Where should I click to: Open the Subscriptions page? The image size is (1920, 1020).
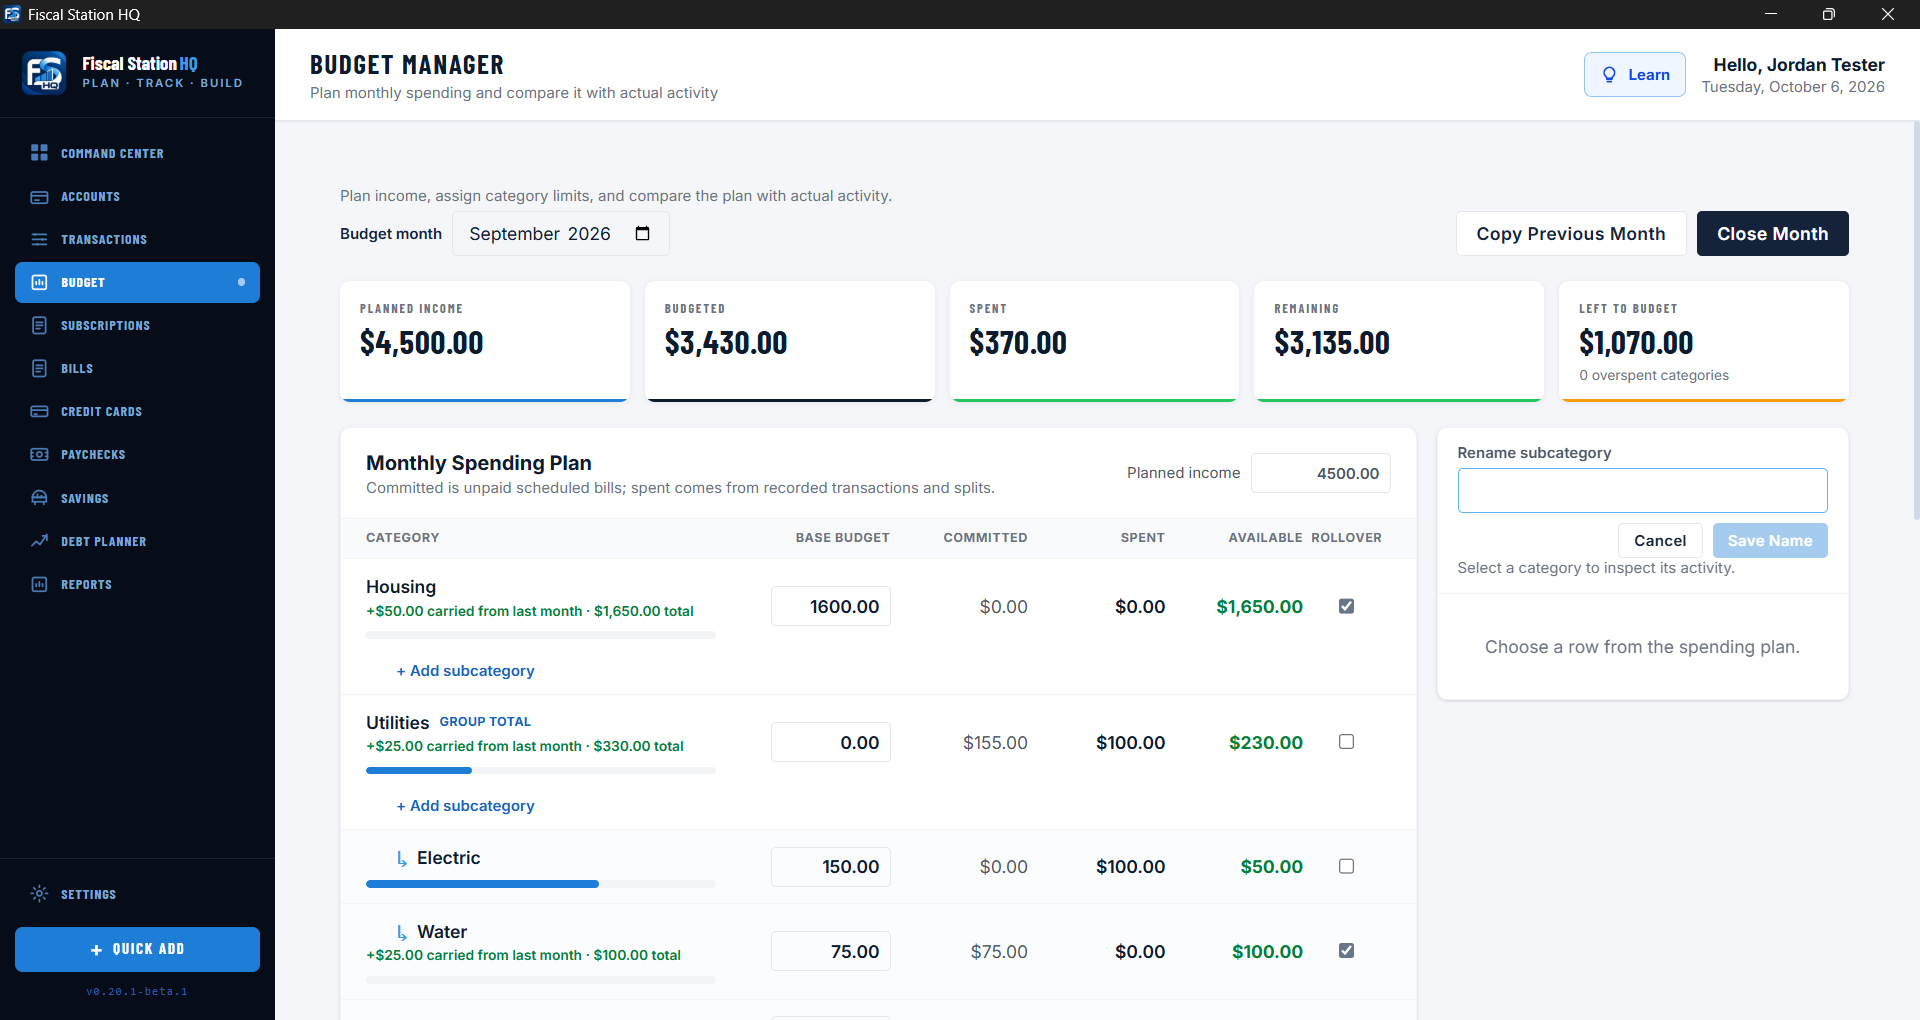(x=137, y=325)
